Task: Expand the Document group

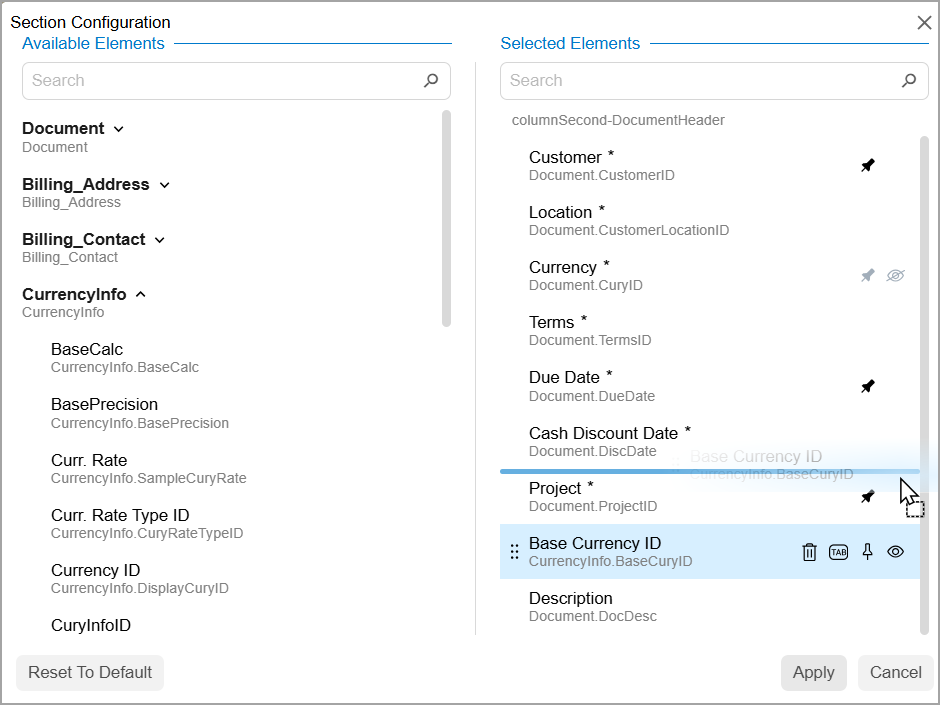Action: (119, 129)
